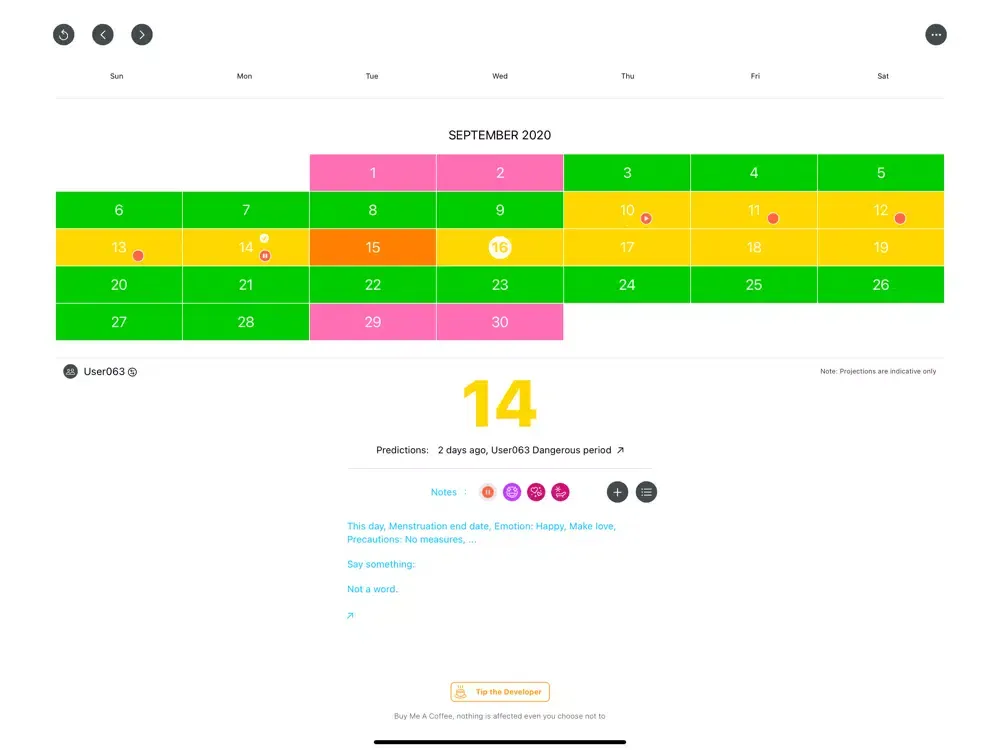Select green date 9
This screenshot has height=750, width=1000.
(x=500, y=210)
